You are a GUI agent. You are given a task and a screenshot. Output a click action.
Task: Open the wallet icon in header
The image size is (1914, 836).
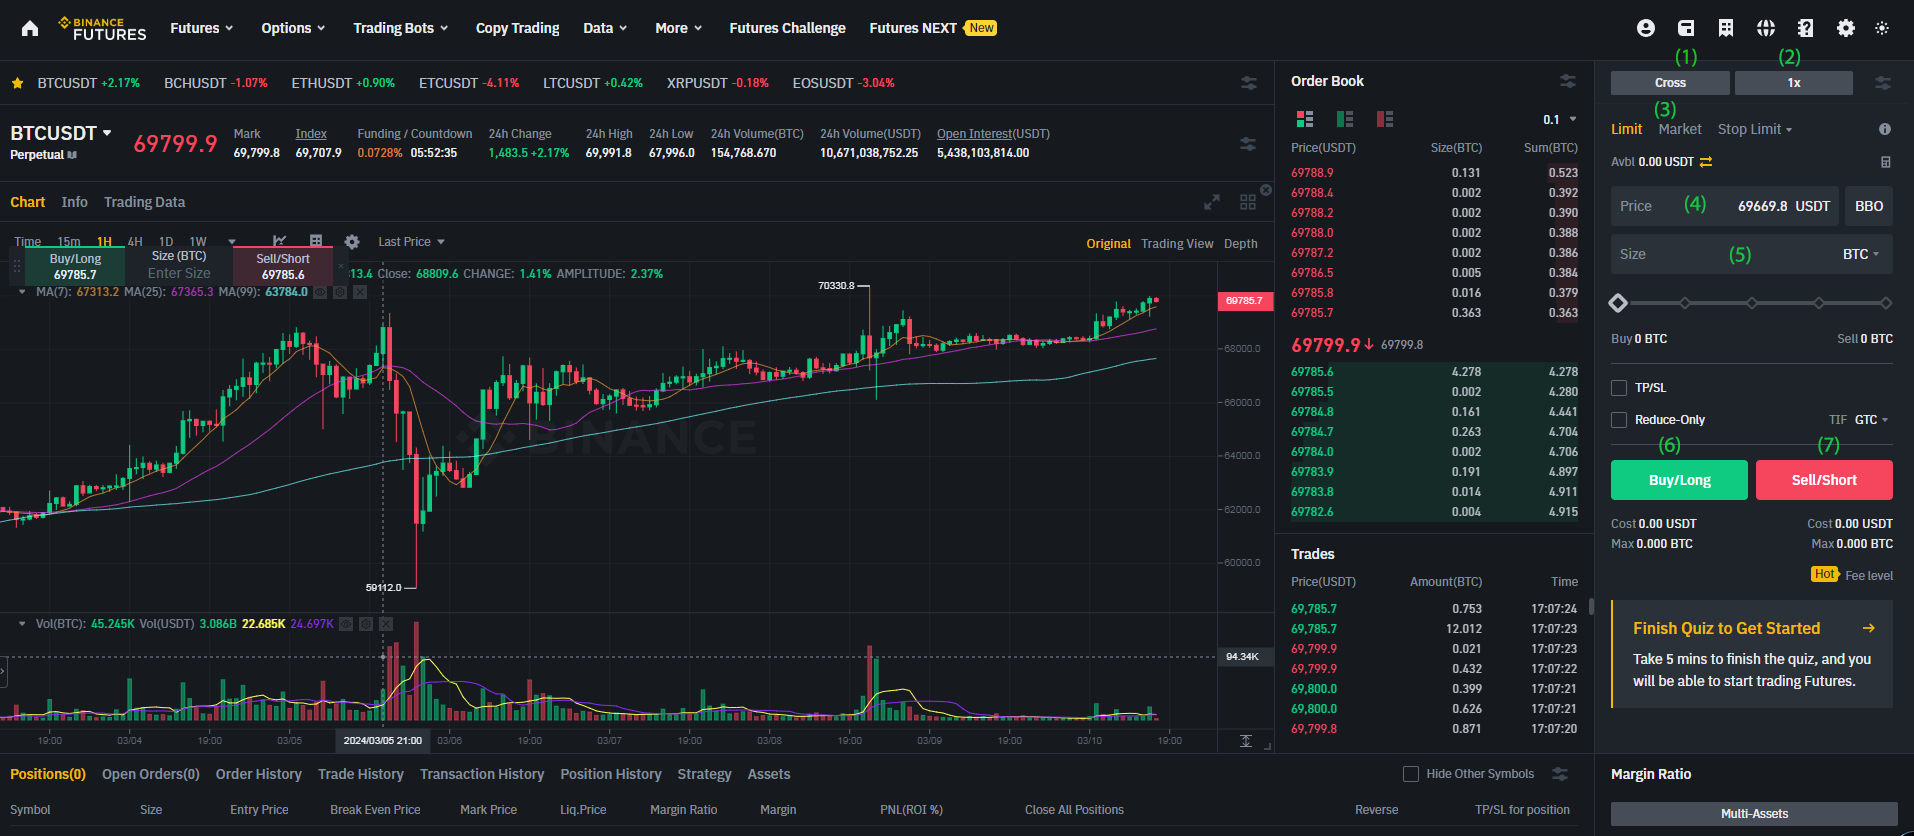click(x=1686, y=28)
